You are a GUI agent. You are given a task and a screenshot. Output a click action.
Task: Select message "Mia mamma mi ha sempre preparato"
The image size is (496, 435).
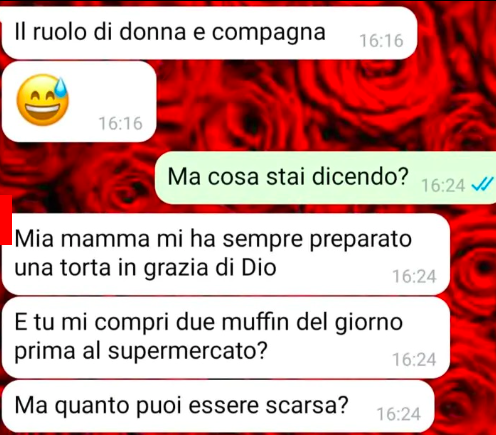pyautogui.click(x=226, y=254)
